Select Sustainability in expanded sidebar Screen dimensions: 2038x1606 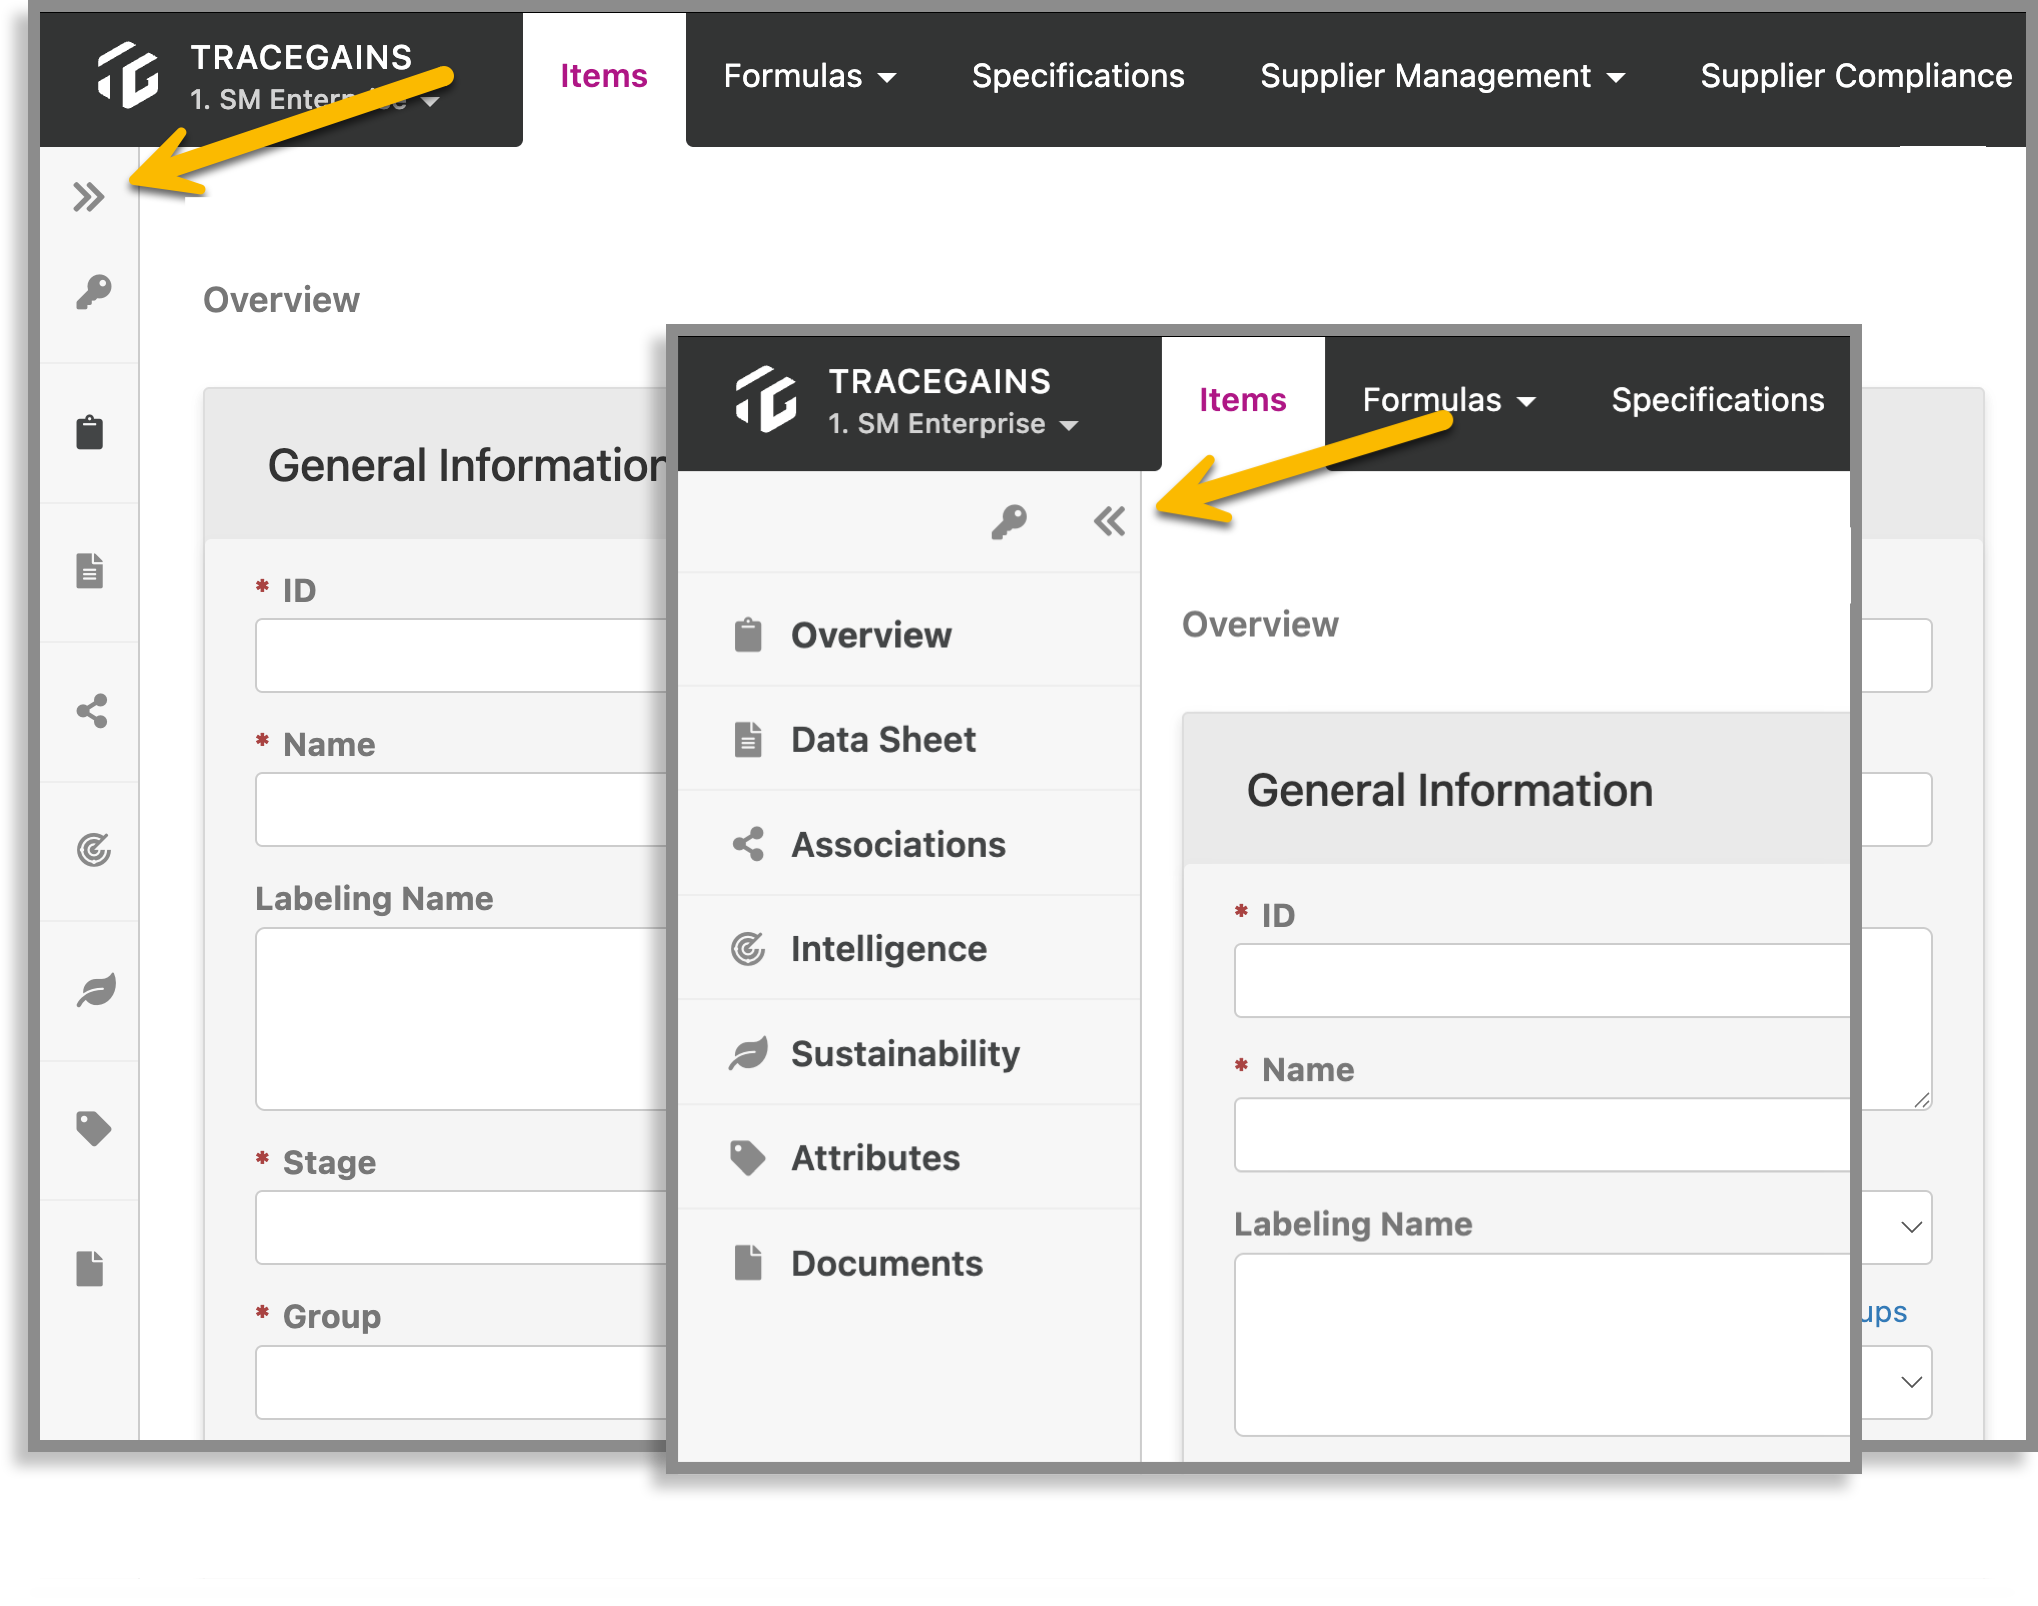pyautogui.click(x=909, y=1054)
